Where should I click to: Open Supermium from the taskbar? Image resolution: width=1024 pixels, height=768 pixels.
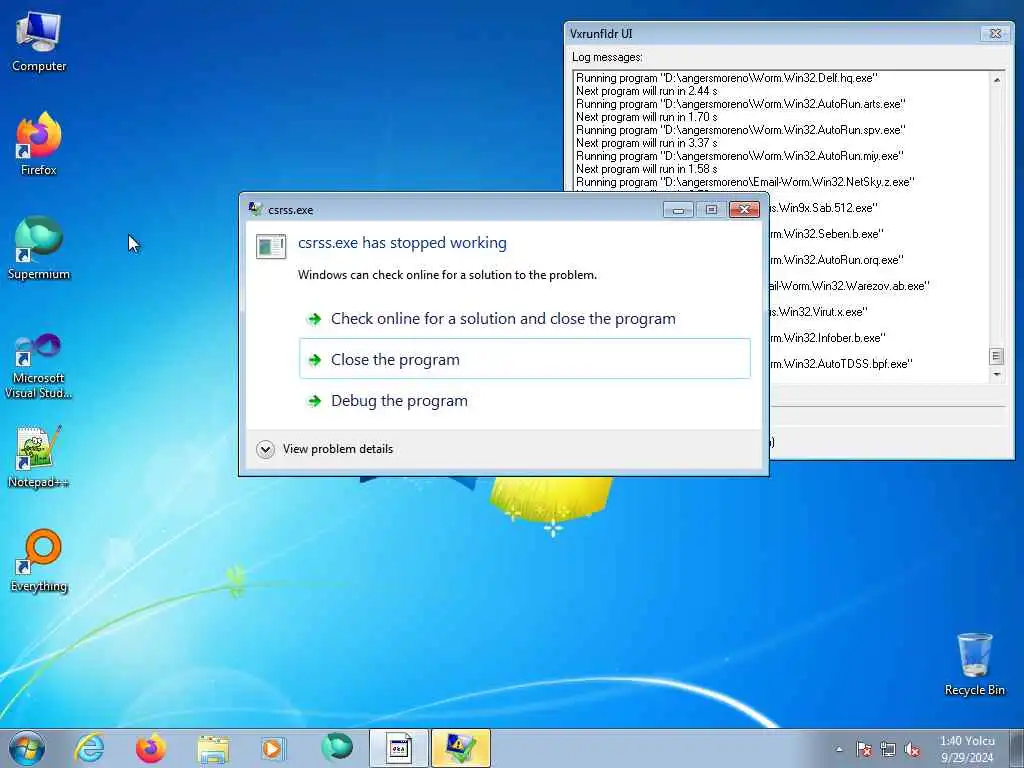coord(337,747)
